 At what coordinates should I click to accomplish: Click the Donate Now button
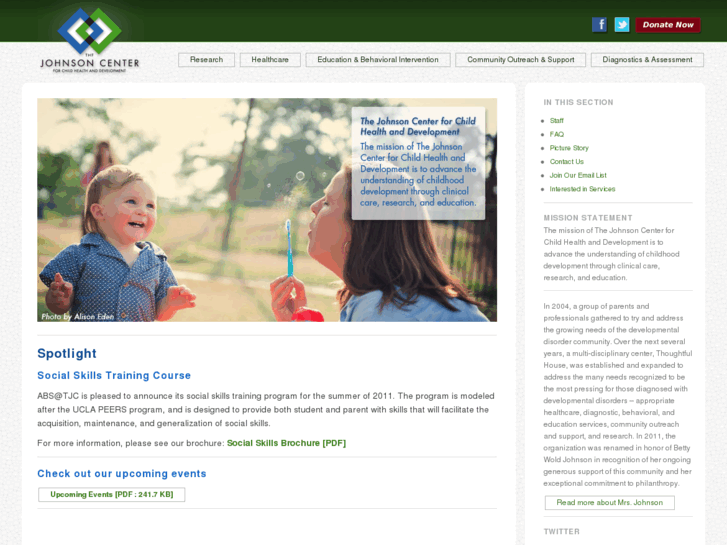(668, 25)
